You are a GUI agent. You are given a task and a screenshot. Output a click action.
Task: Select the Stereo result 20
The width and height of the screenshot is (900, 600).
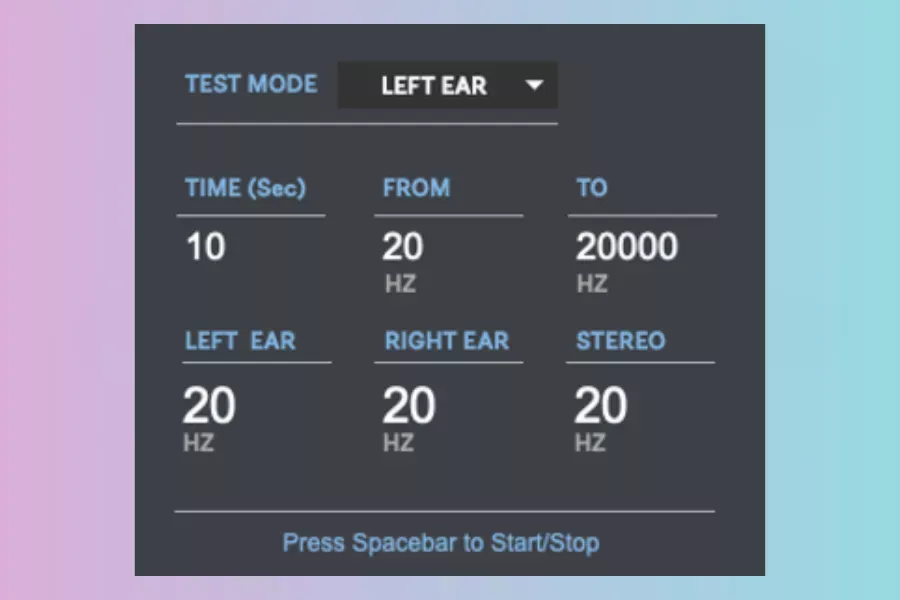[601, 405]
